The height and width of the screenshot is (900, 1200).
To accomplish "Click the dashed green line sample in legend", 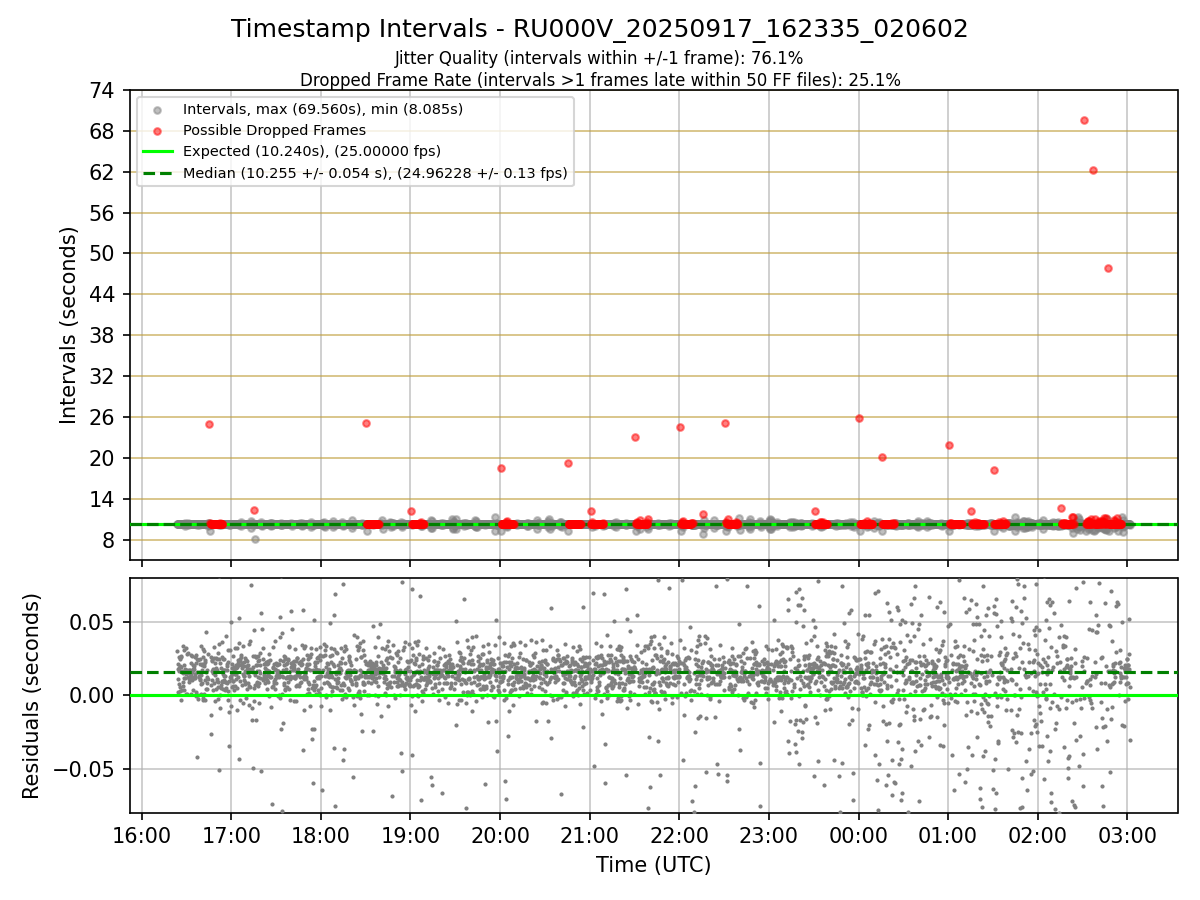I will point(158,173).
